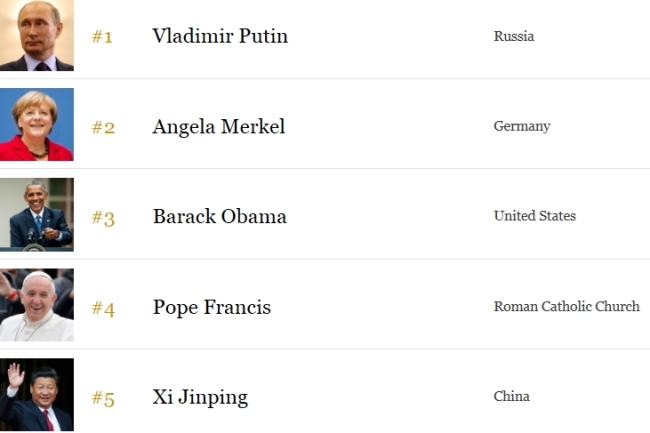Click the #5 rank number

click(x=103, y=399)
